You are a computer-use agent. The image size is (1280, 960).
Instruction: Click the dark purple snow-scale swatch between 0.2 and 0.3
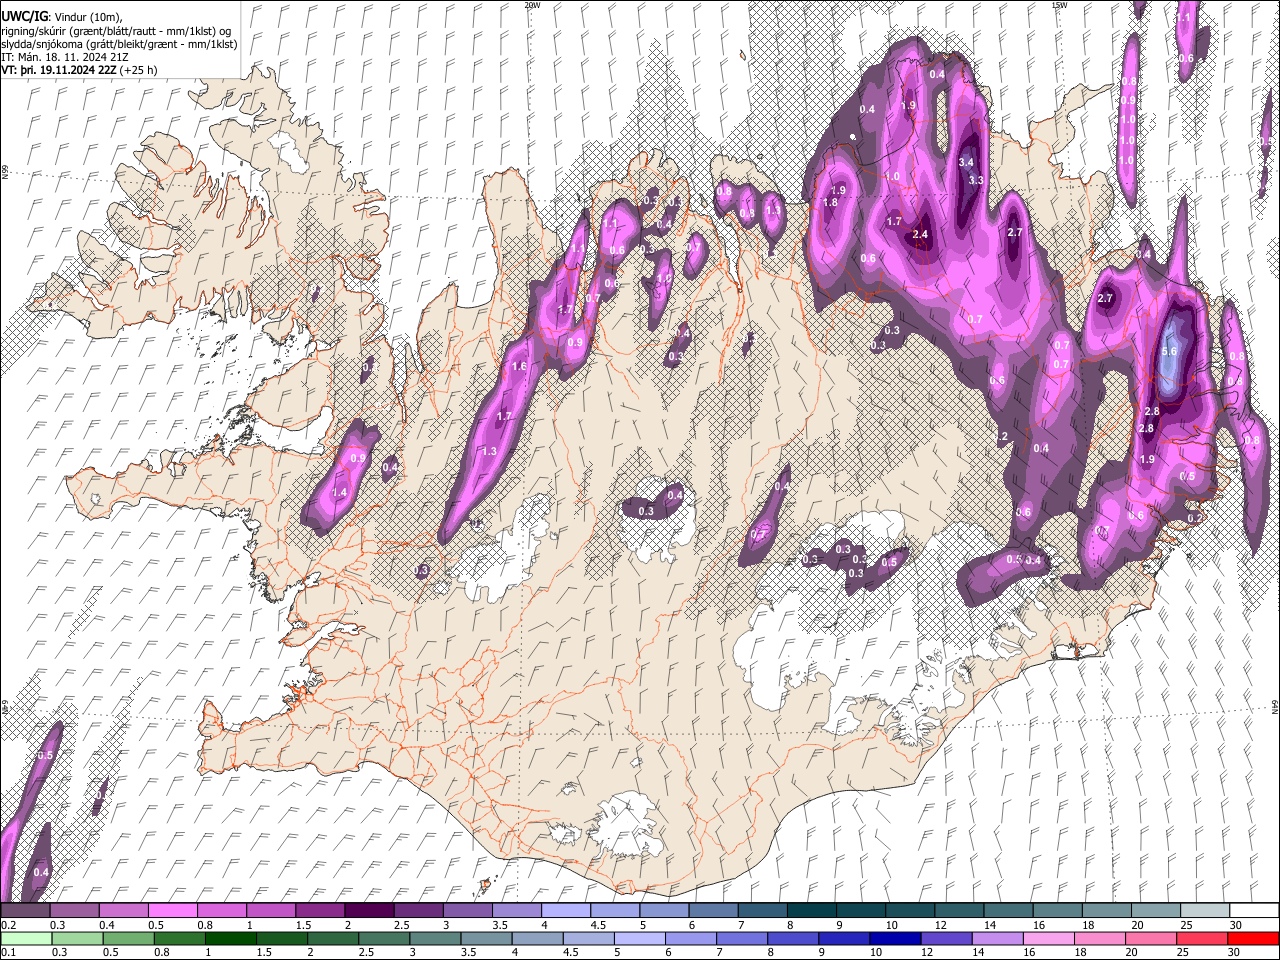pos(26,911)
